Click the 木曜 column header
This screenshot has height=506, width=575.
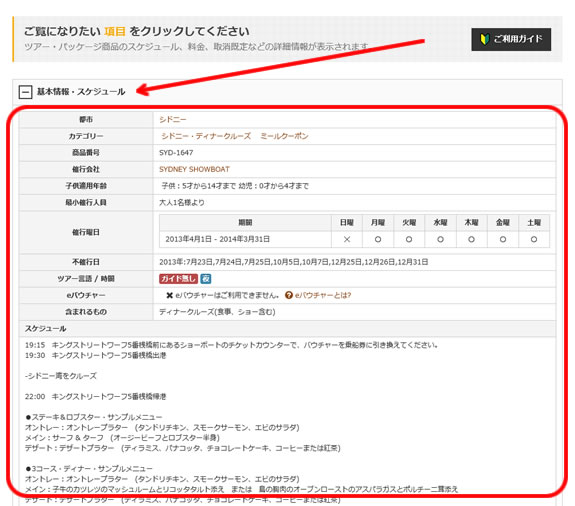pyautogui.click(x=471, y=223)
